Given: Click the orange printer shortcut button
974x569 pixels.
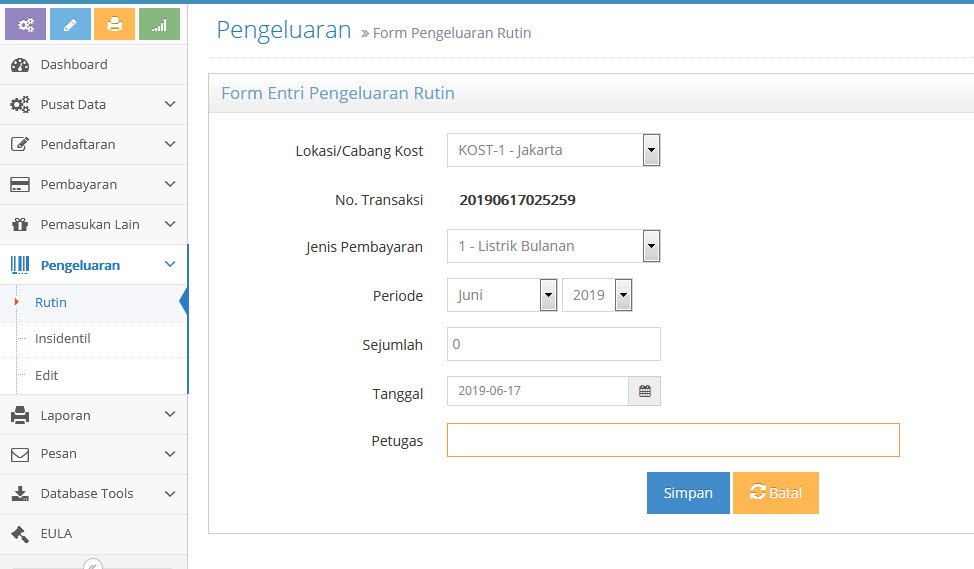Looking at the screenshot, I should 114,24.
